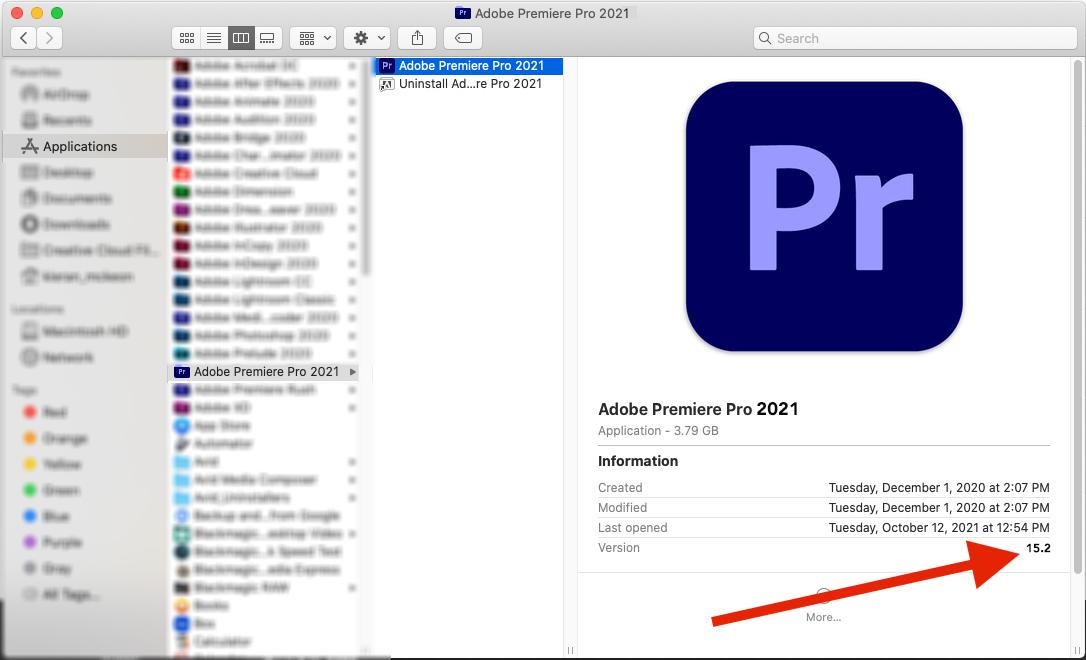Switch to icon view in Finder toolbar

coord(186,38)
